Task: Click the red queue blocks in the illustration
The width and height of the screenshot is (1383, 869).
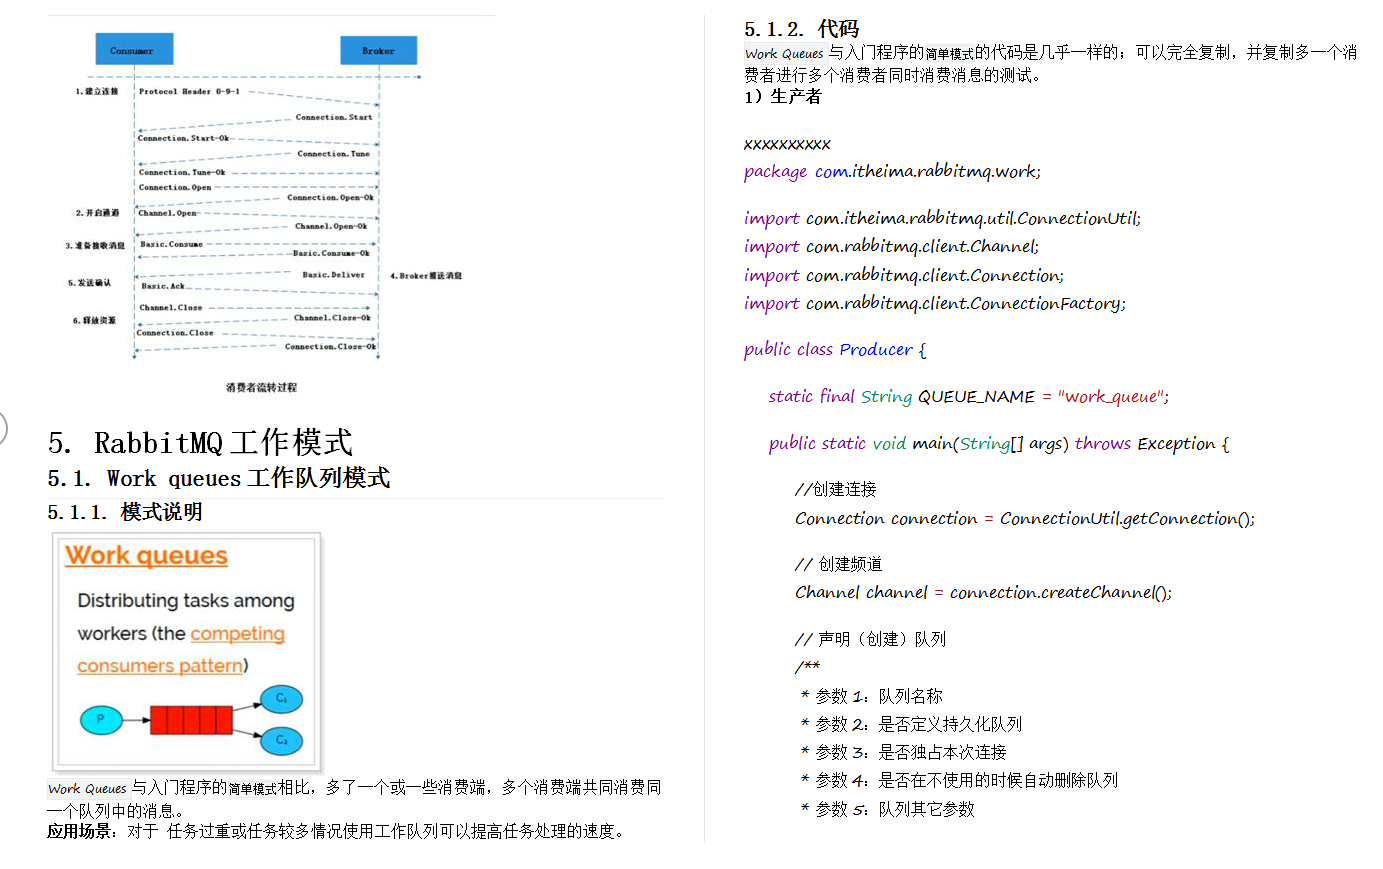Action: [x=191, y=719]
